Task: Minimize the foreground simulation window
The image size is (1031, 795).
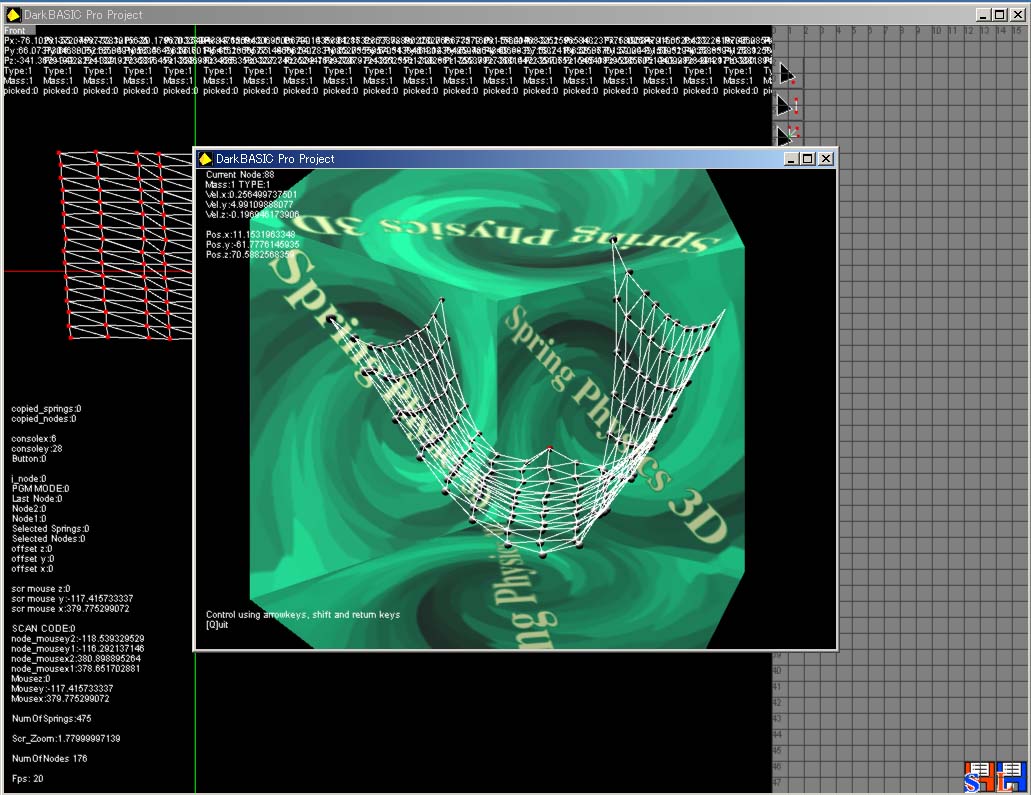Action: pyautogui.click(x=793, y=159)
